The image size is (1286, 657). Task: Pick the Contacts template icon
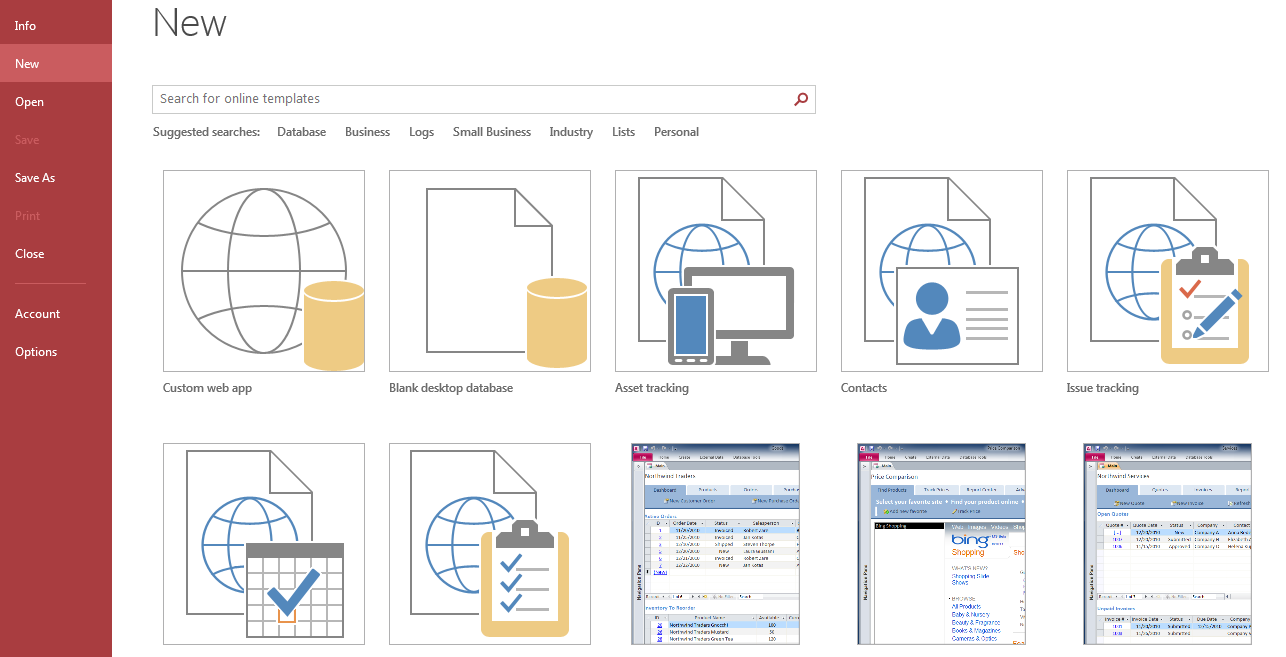point(942,271)
